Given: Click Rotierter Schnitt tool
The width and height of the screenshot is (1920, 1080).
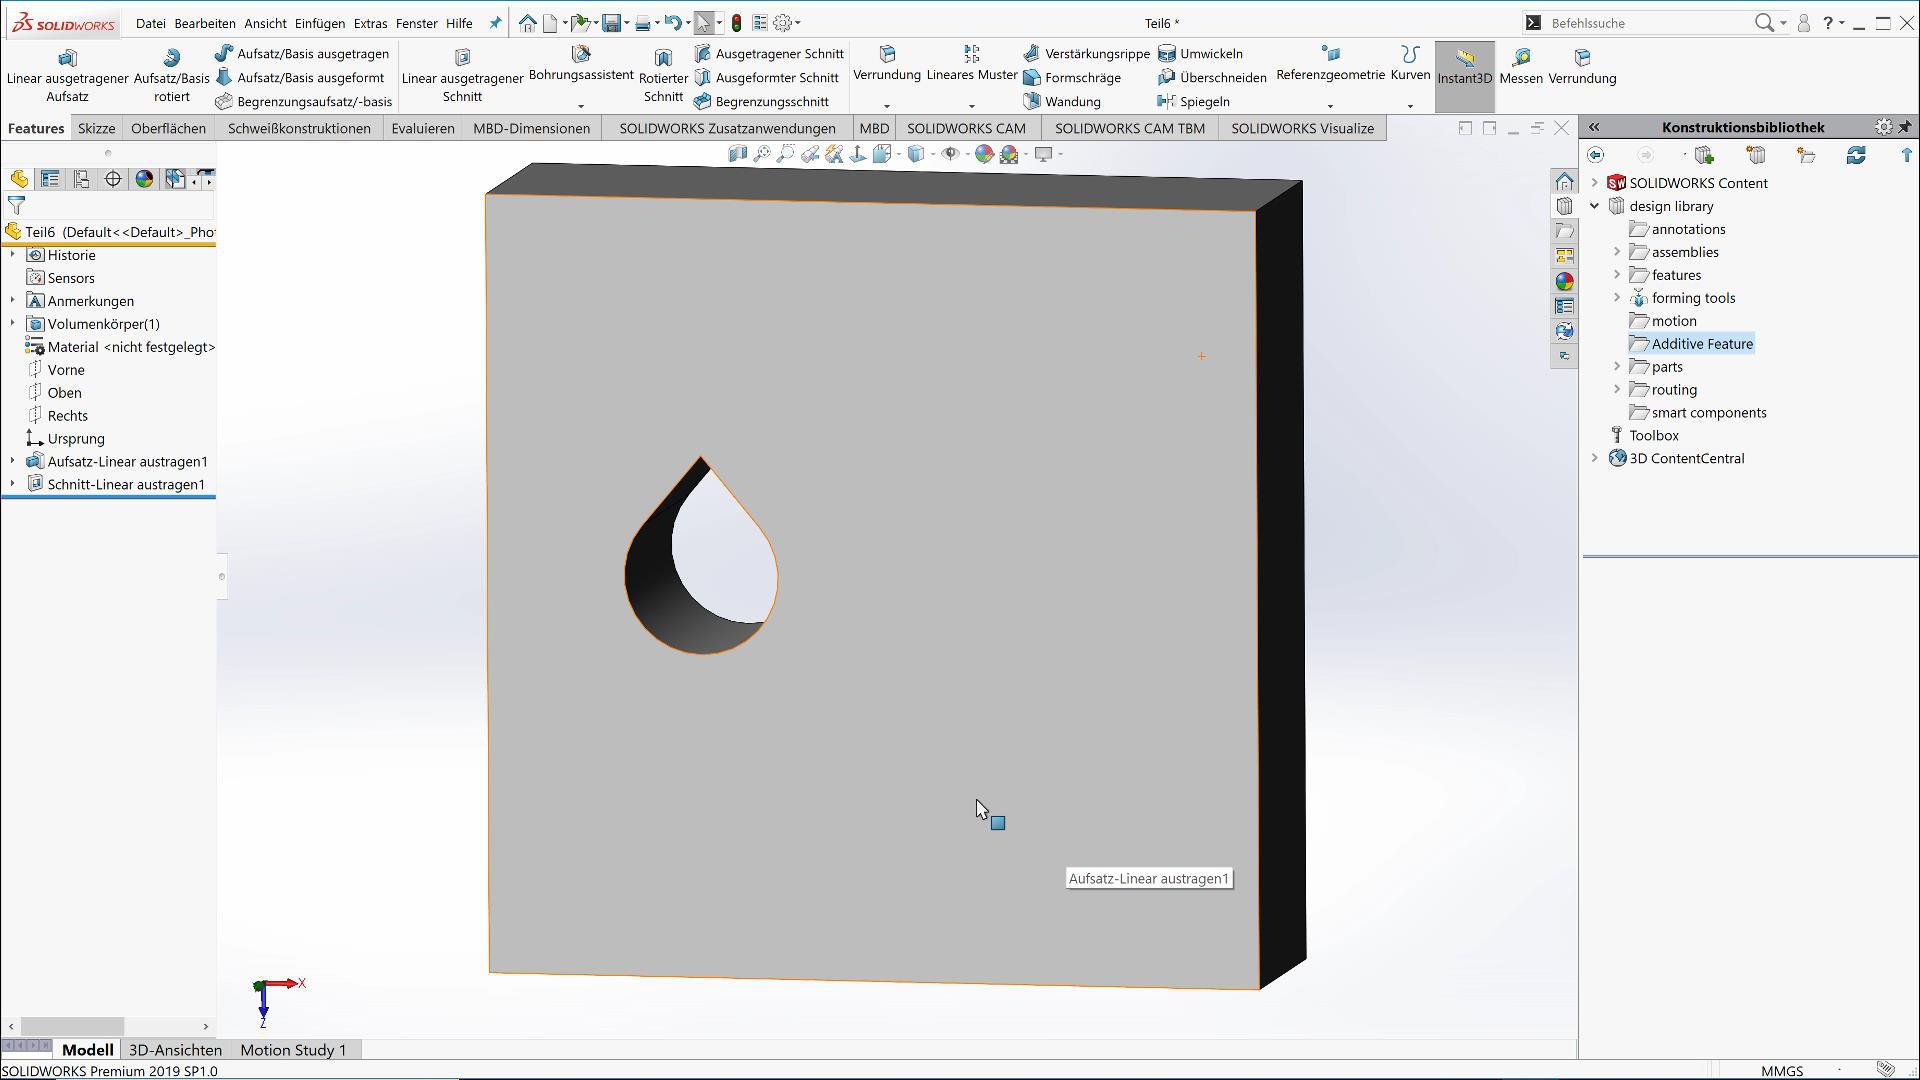Looking at the screenshot, I should 663,76.
